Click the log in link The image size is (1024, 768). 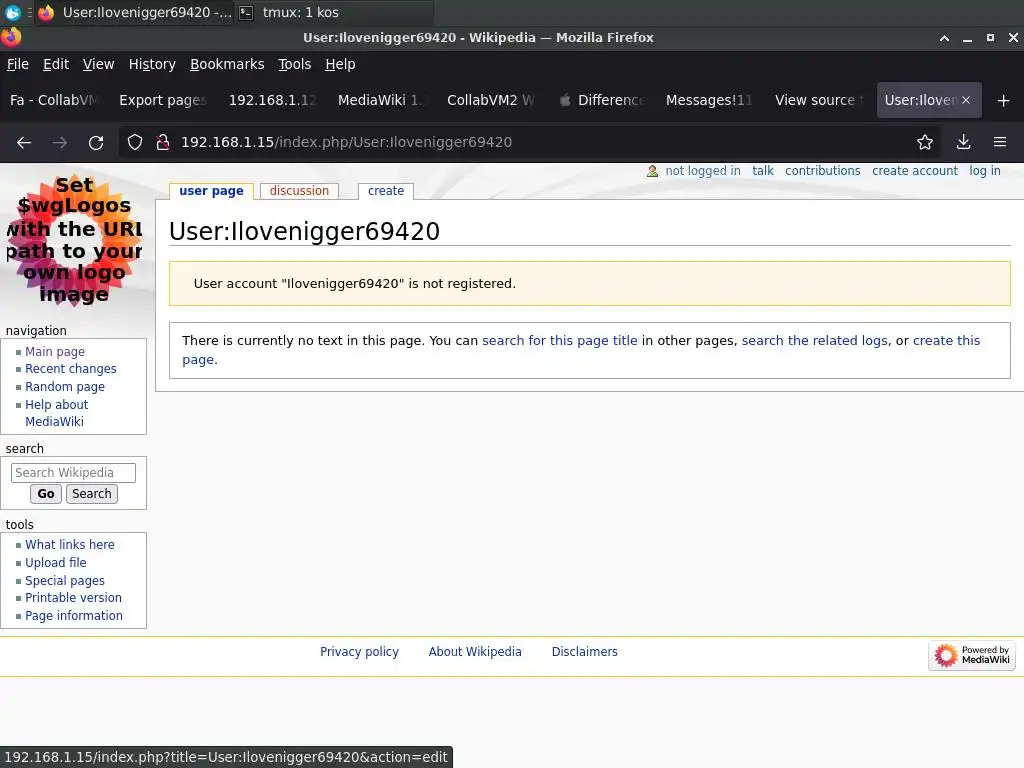click(985, 171)
